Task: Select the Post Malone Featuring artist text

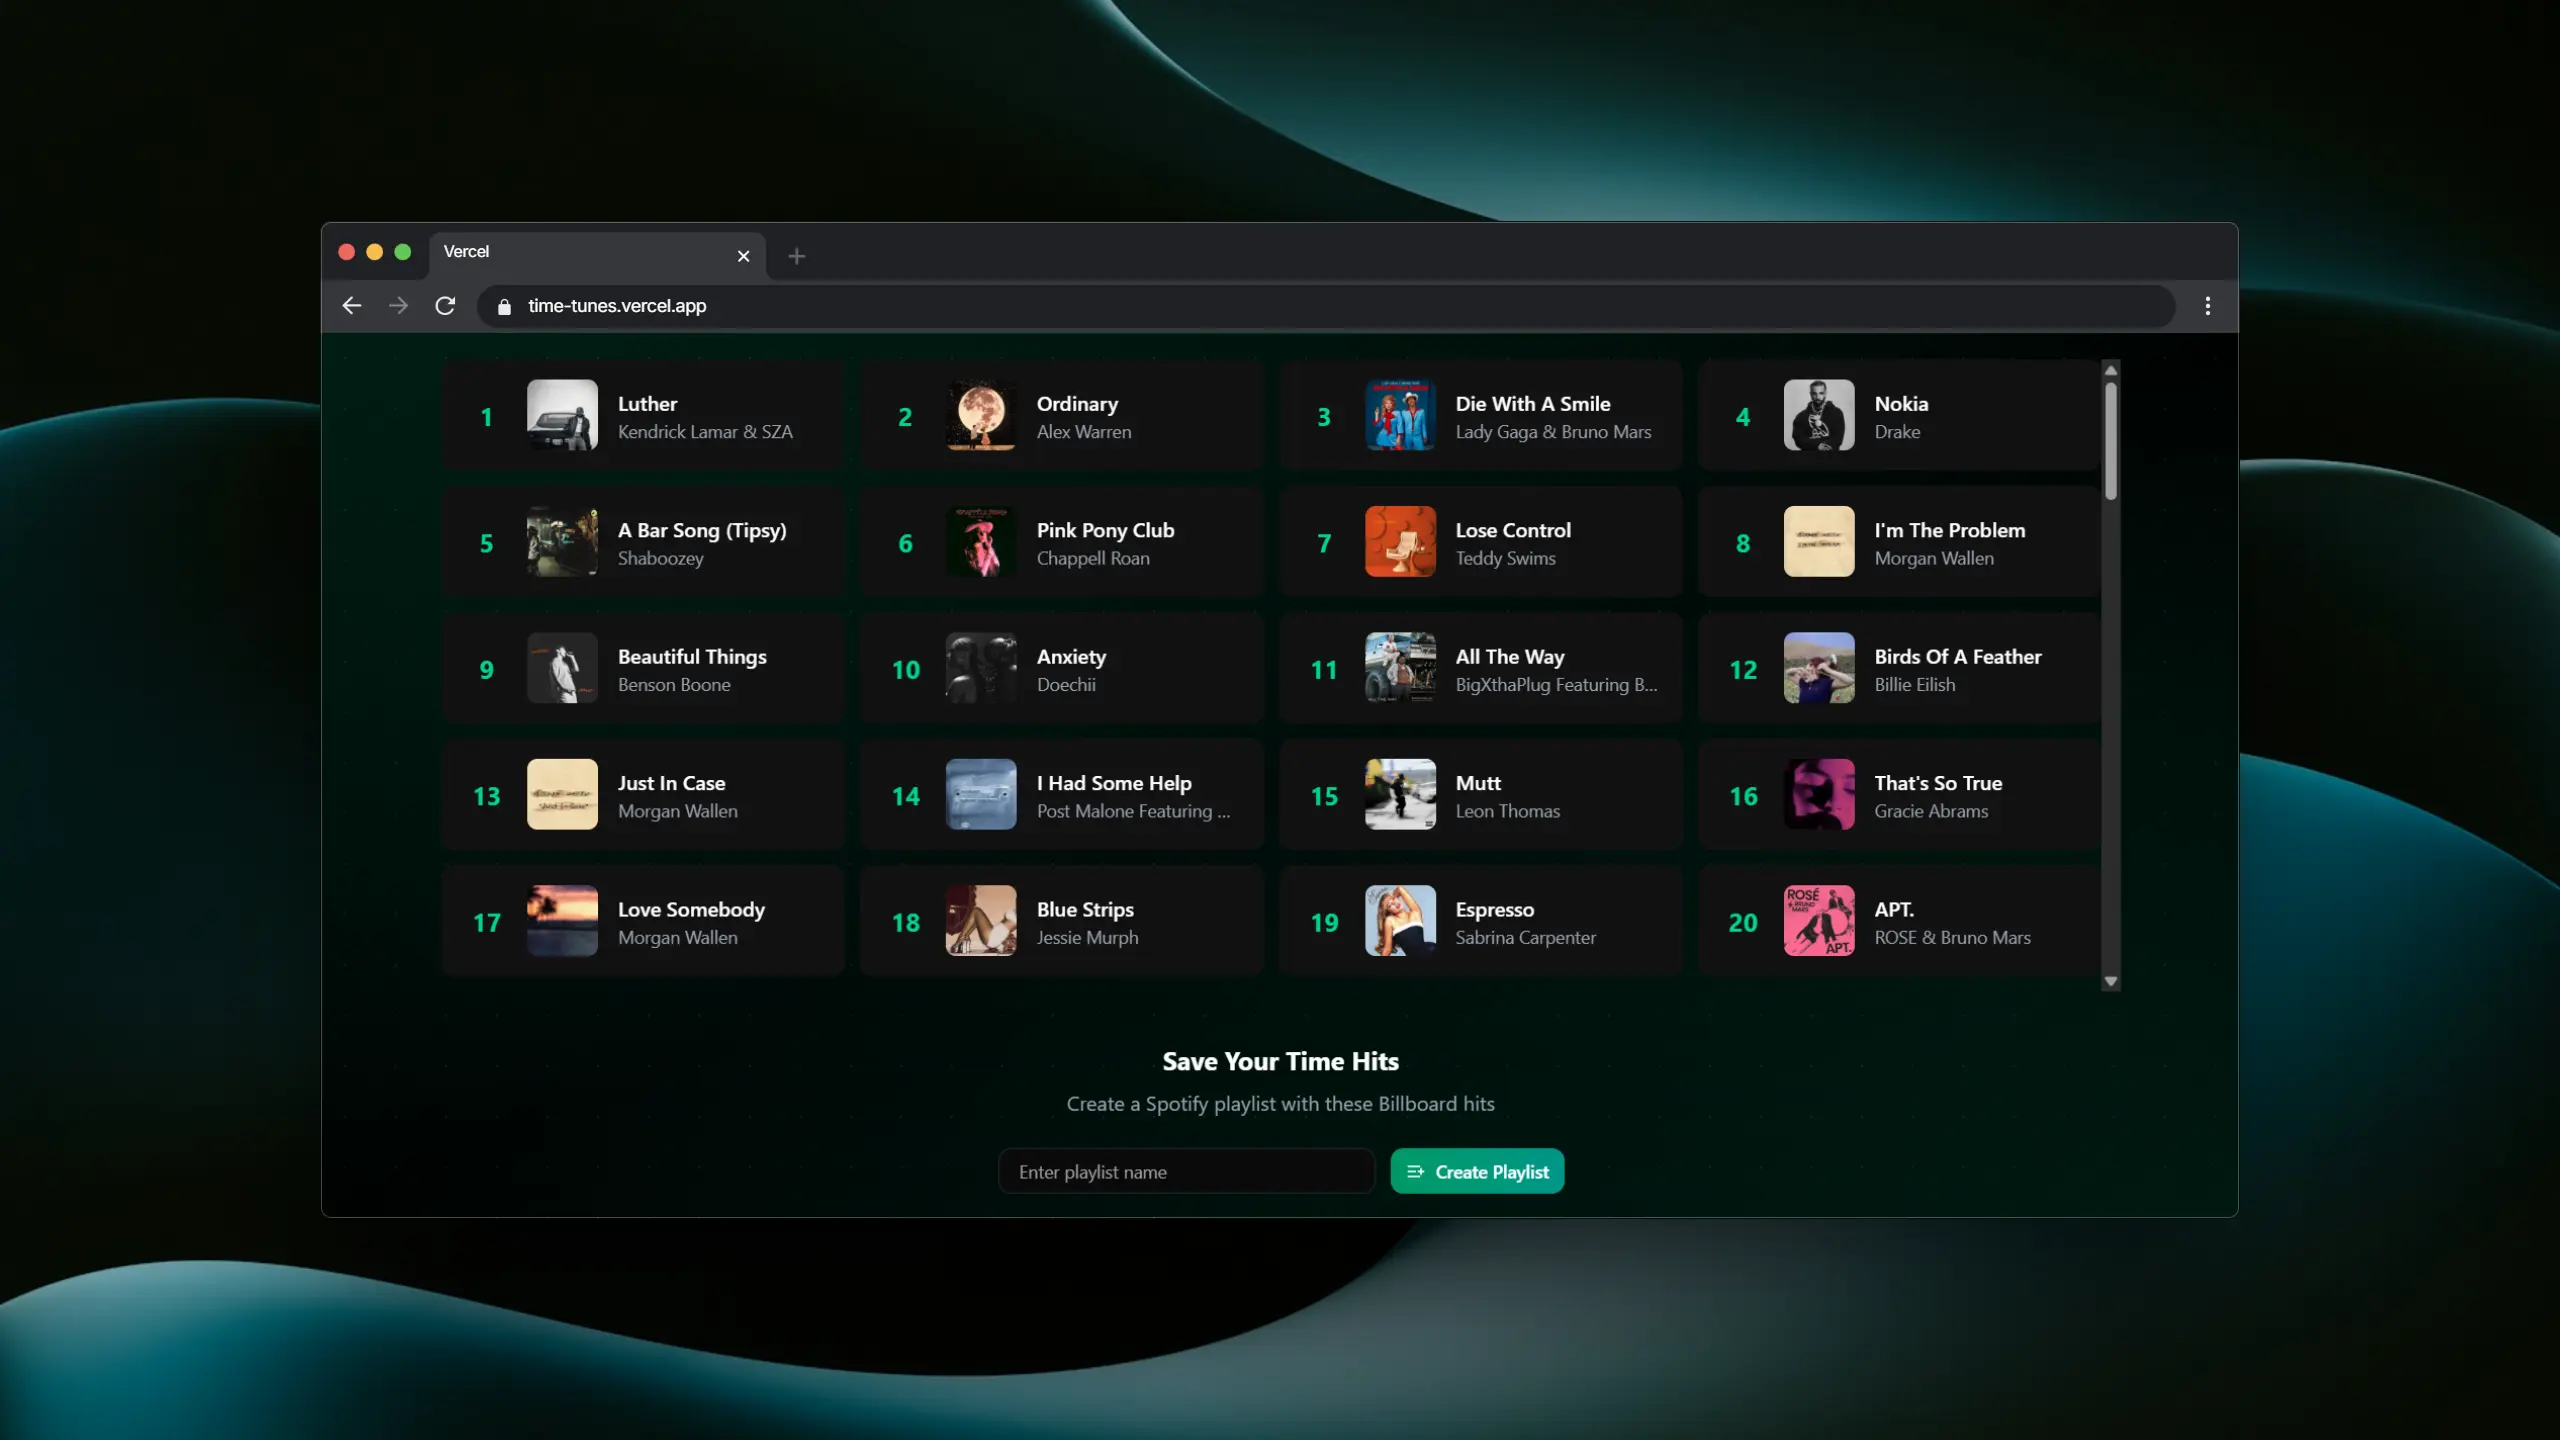Action: [x=1133, y=811]
